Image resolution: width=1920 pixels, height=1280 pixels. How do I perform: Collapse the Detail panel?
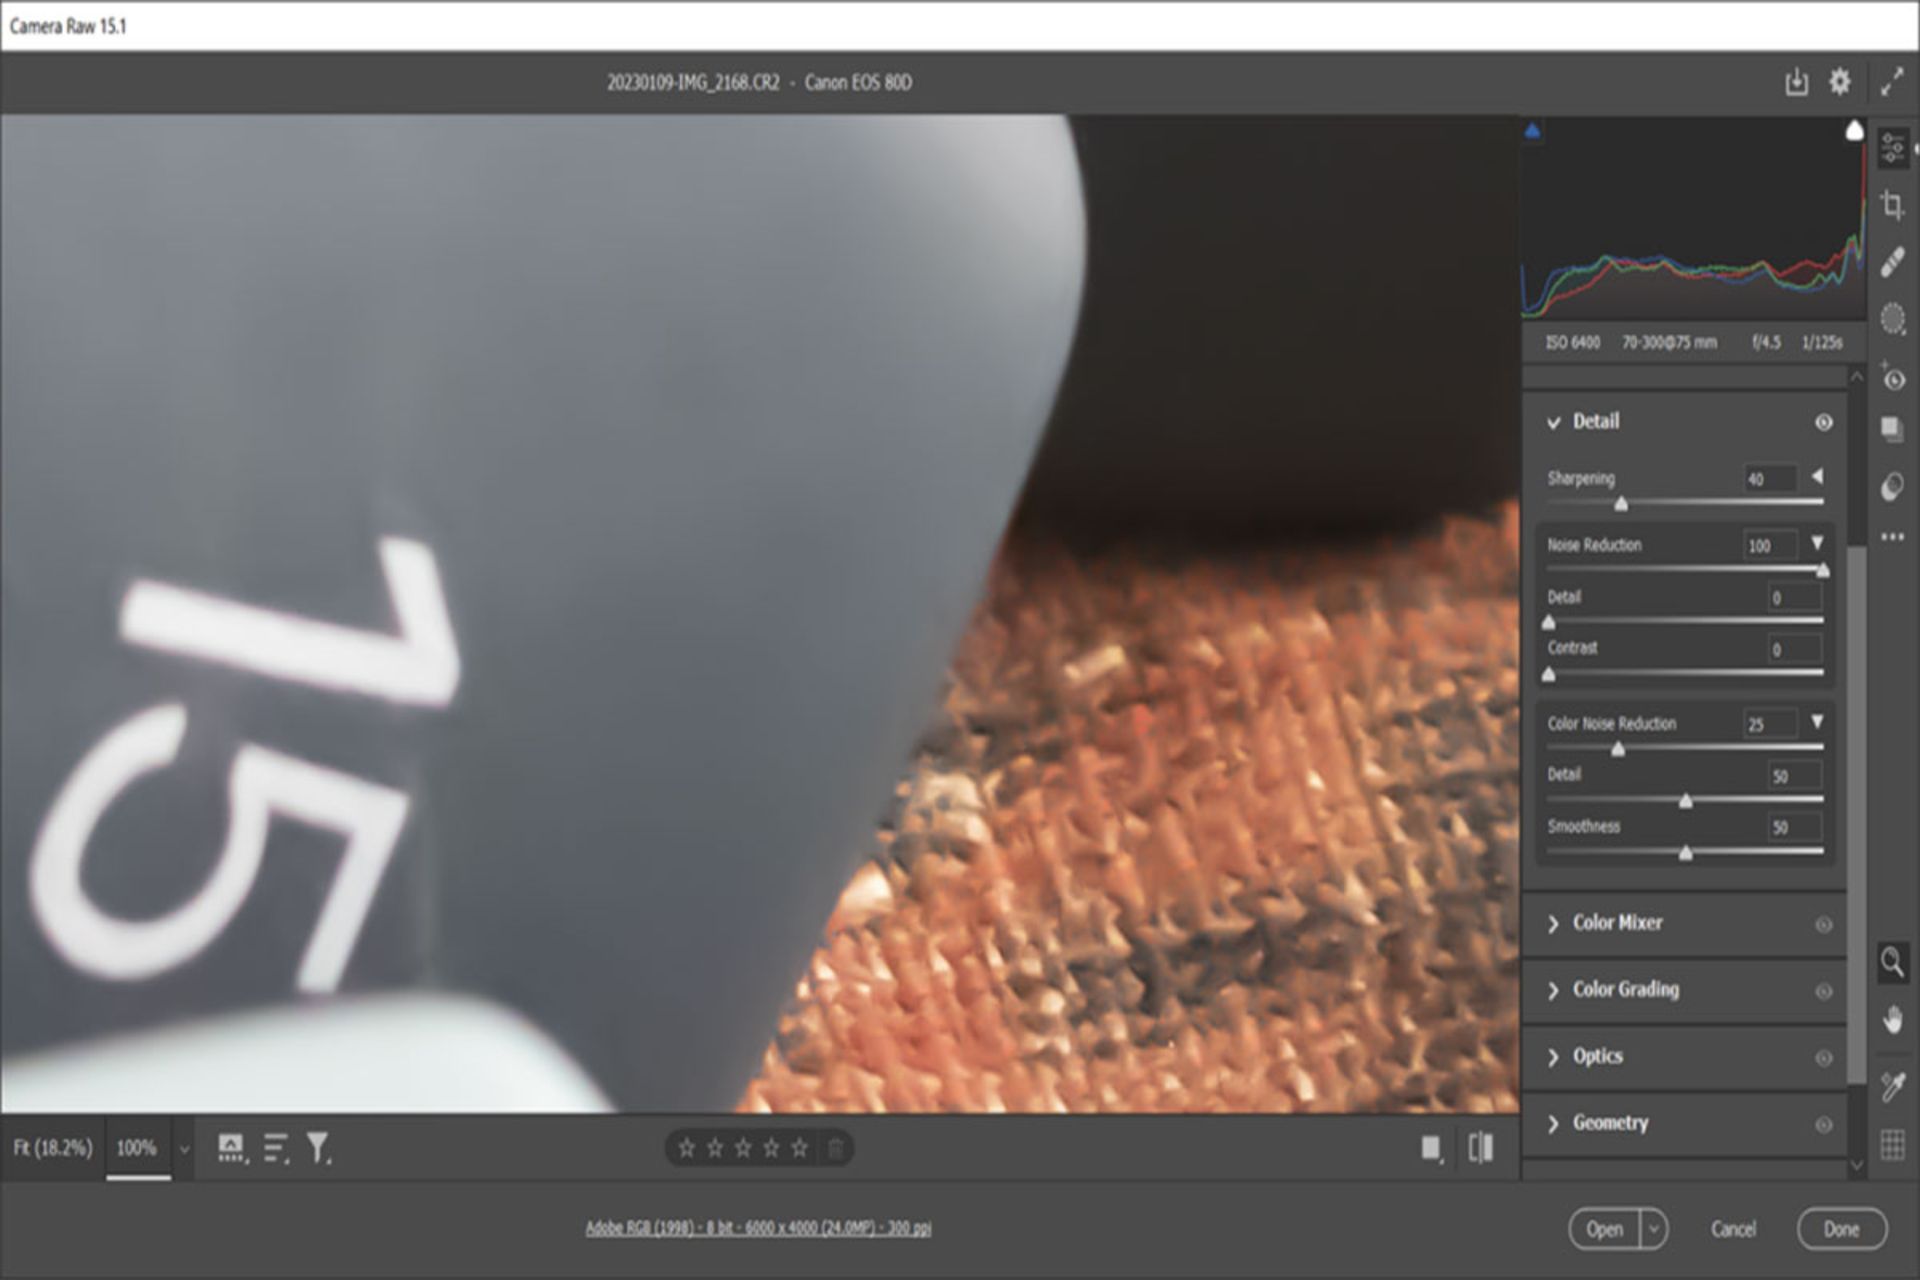pos(1553,422)
